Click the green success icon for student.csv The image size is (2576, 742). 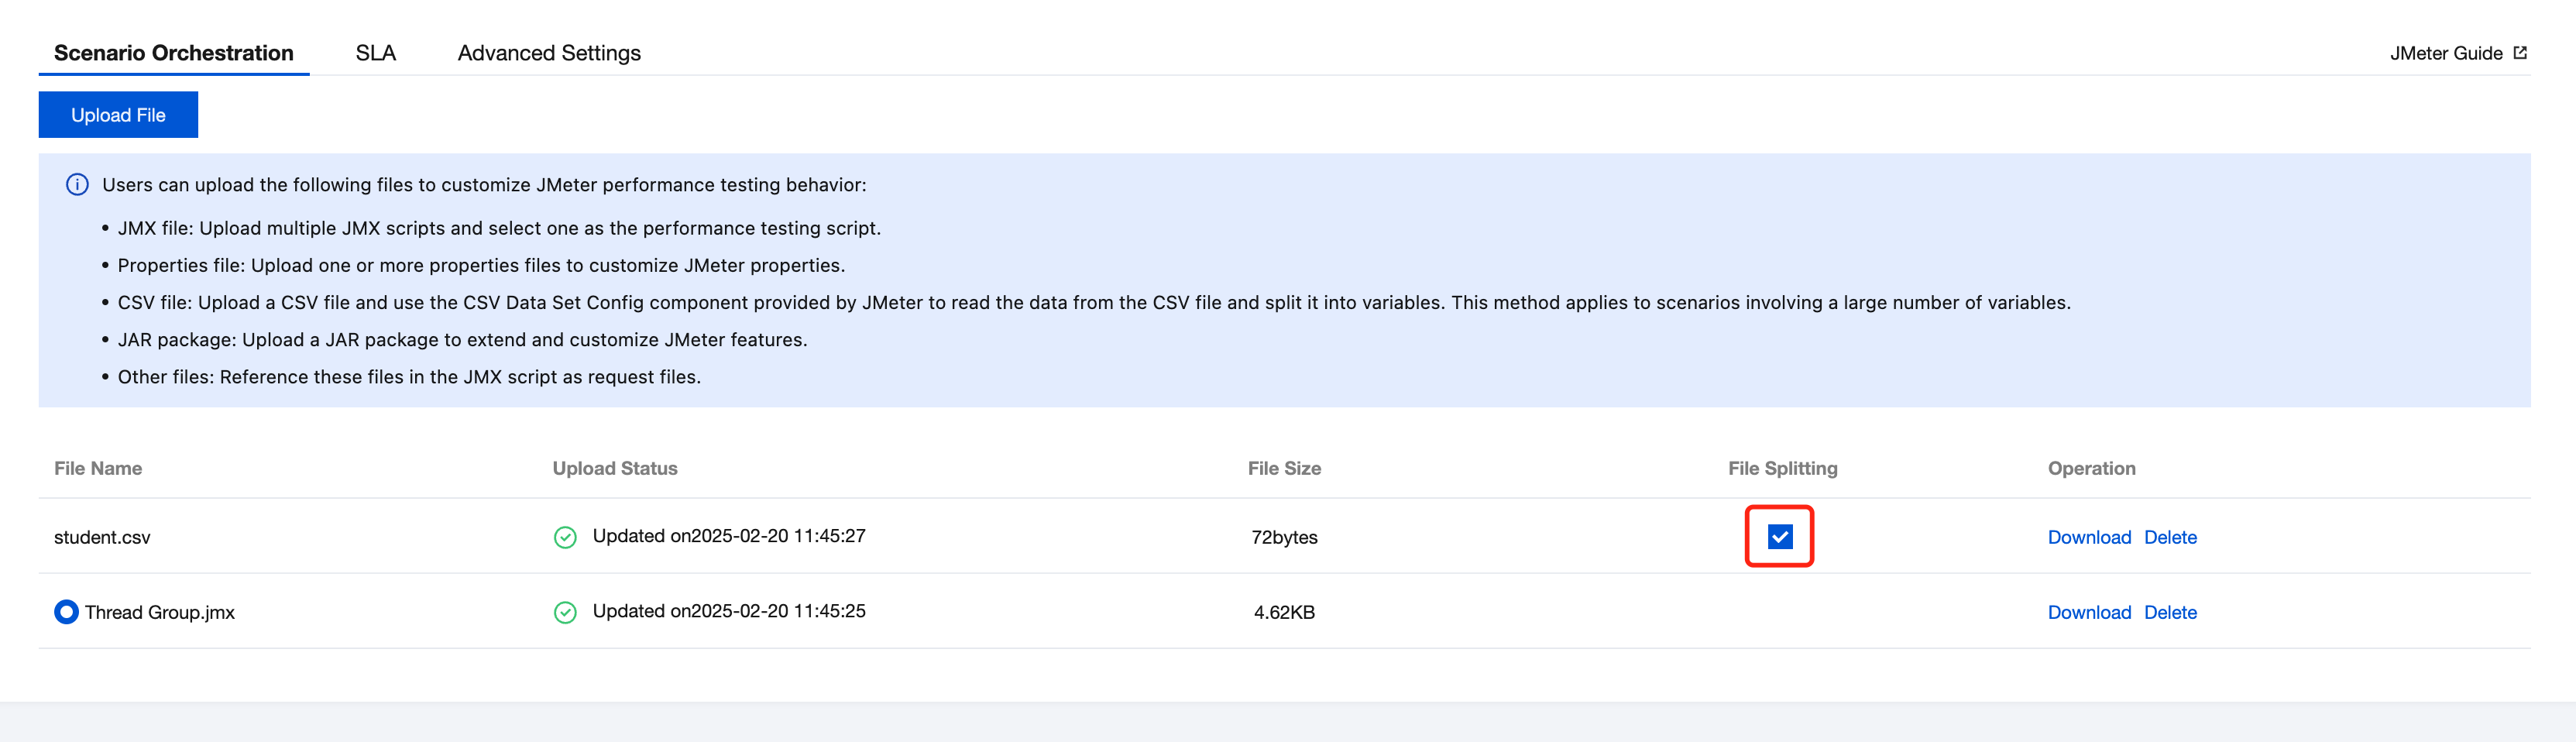(x=565, y=537)
